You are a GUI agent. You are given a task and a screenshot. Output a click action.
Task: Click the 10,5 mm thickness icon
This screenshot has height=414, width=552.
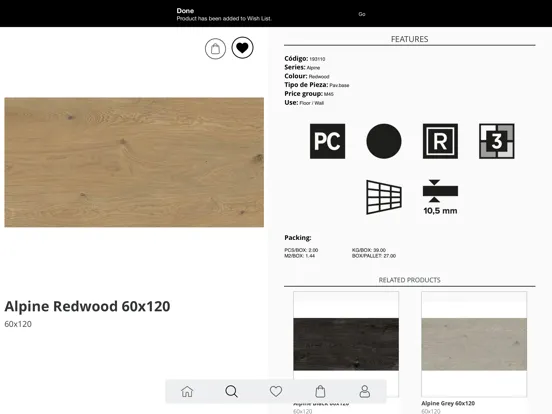(x=440, y=197)
